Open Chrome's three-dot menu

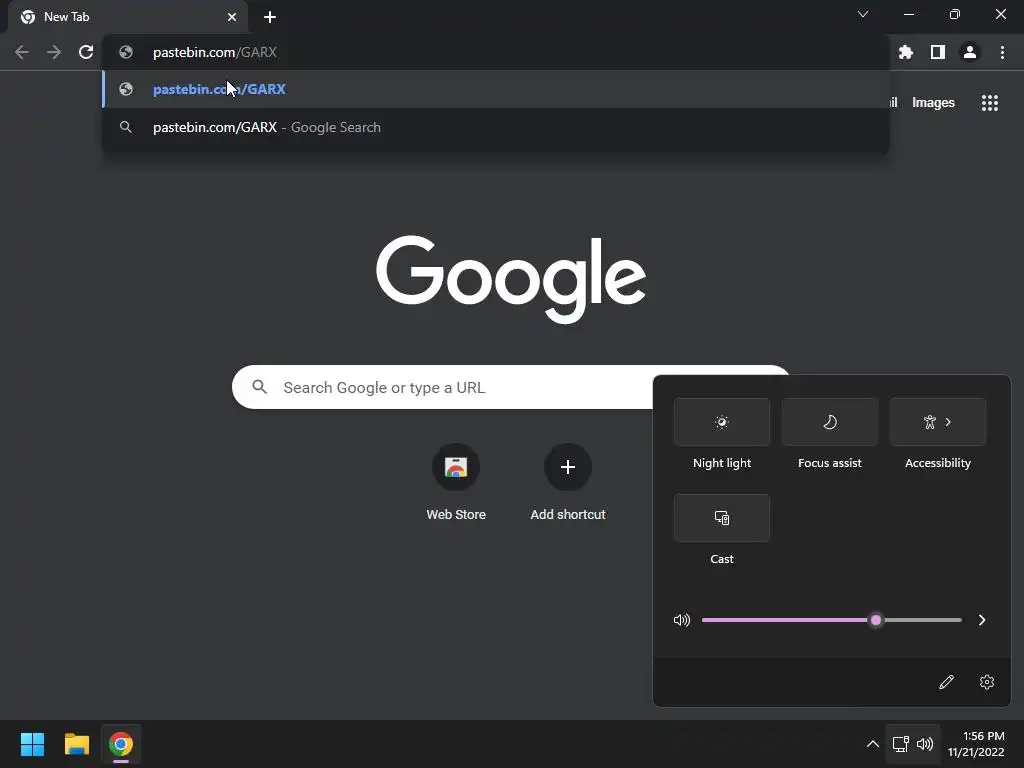[x=1002, y=52]
